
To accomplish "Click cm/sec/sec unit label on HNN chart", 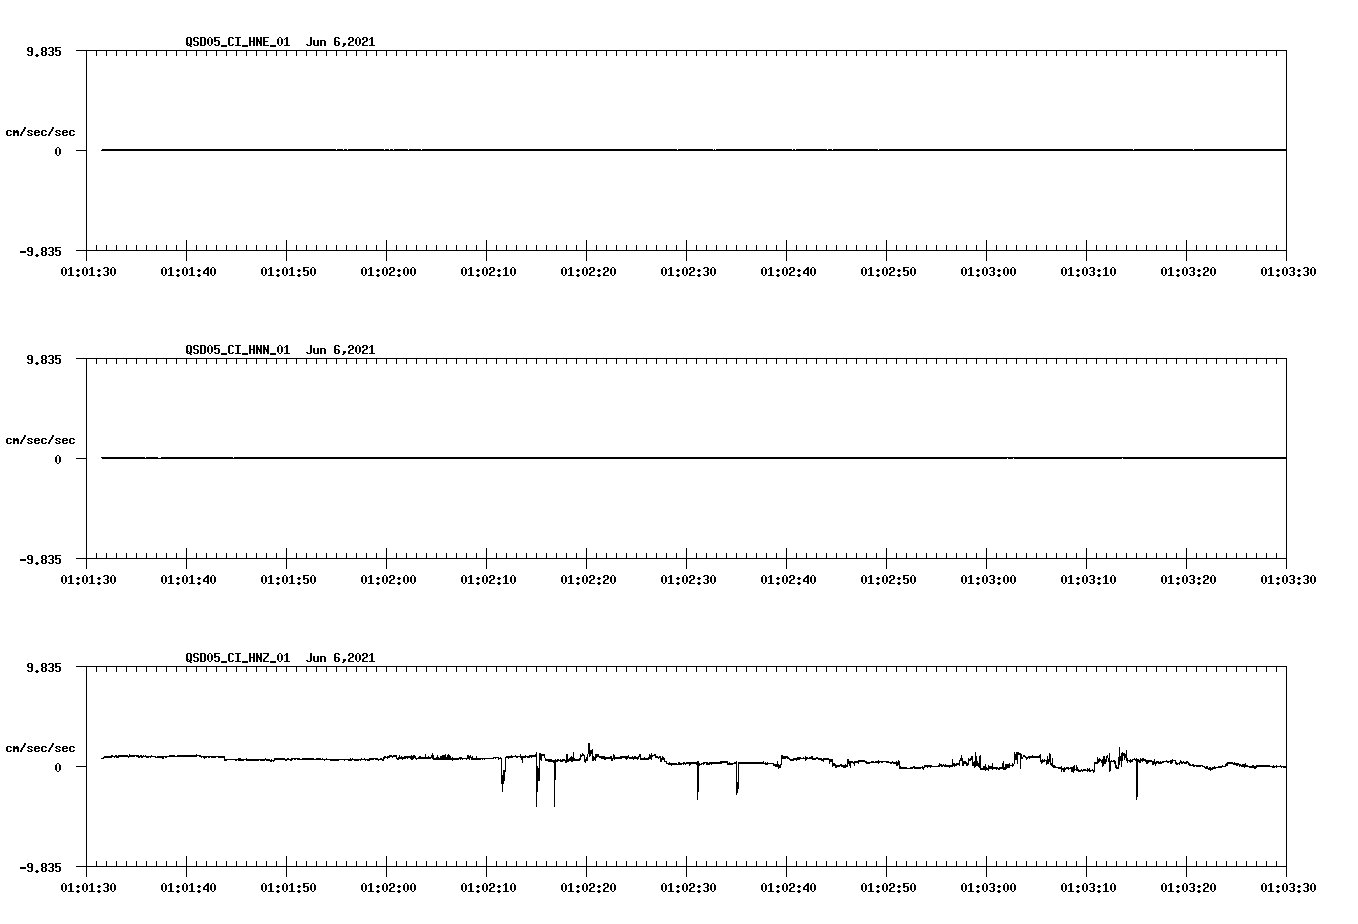I will pyautogui.click(x=40, y=440).
